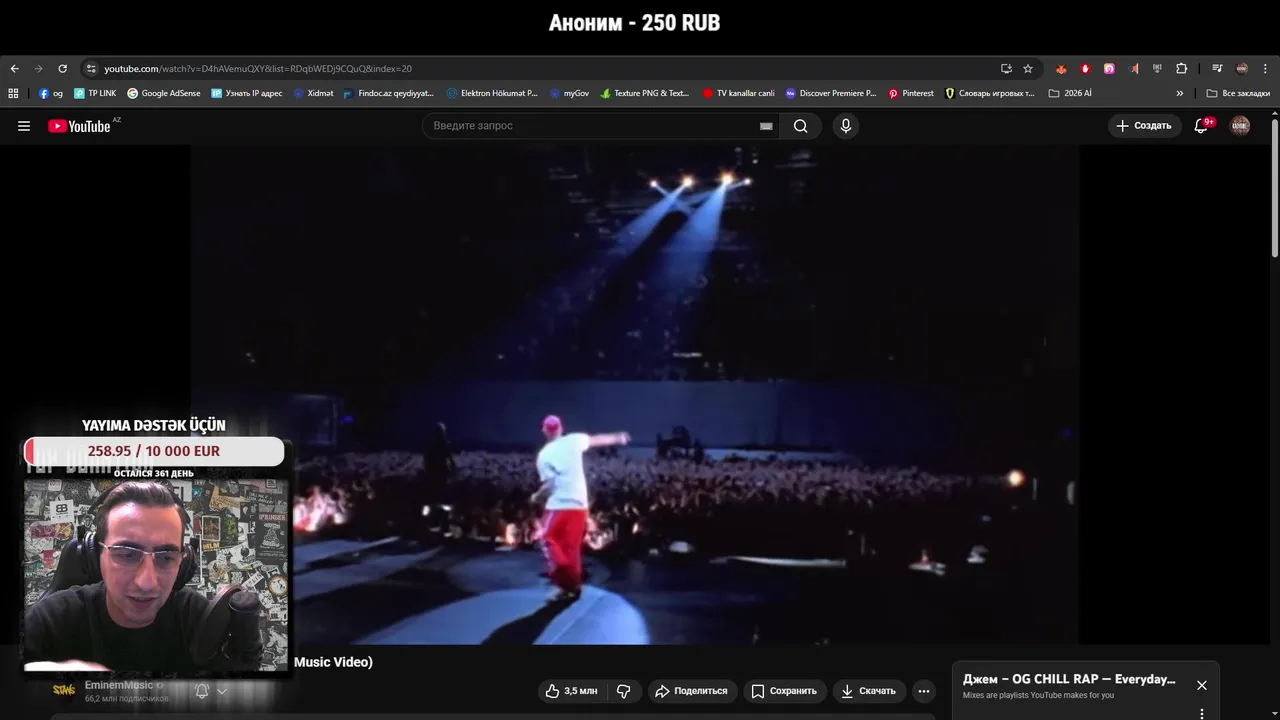Open the Xidmat bookmark

click(x=313, y=93)
